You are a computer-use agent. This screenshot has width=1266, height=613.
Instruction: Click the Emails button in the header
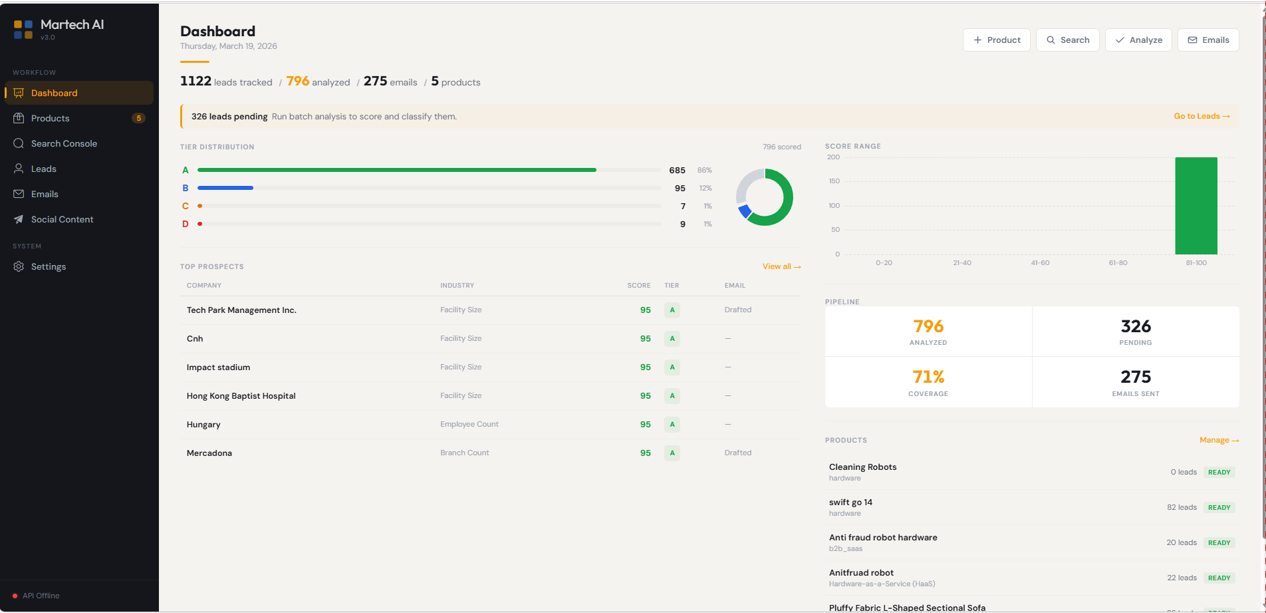coord(1208,40)
